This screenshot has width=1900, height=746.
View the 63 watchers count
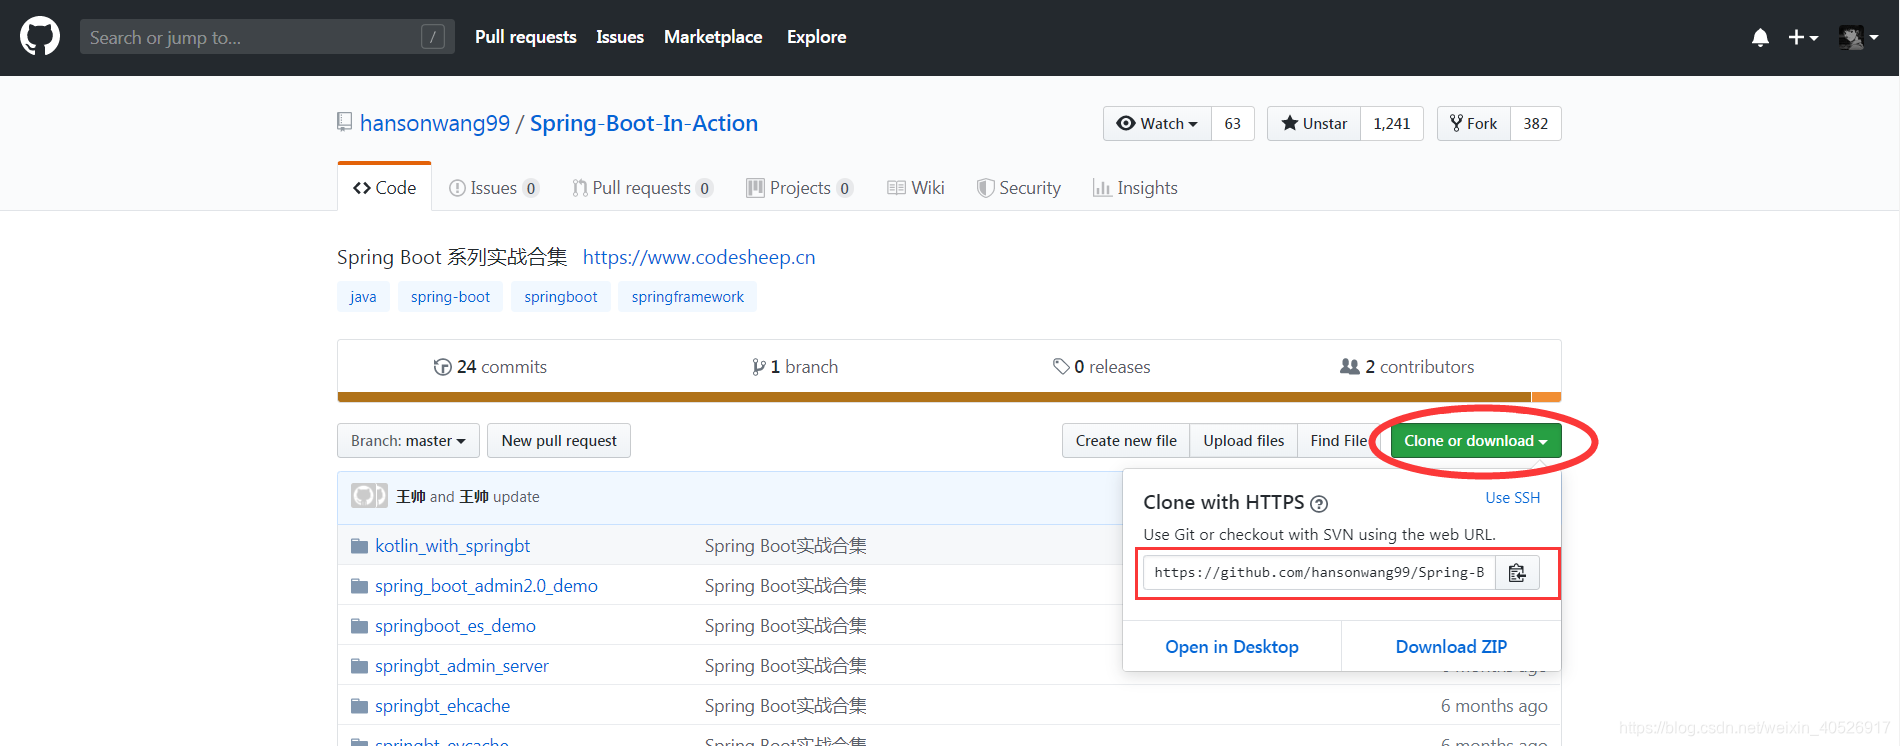[x=1233, y=123]
